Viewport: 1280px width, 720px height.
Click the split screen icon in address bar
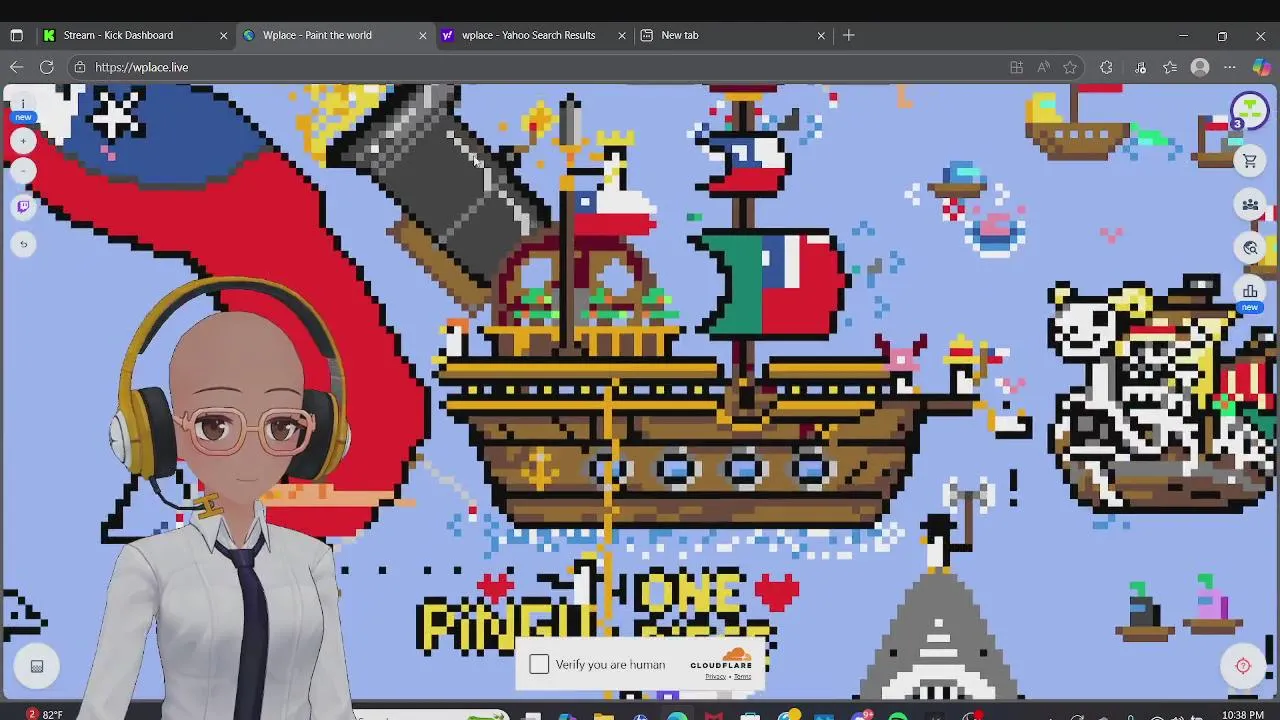tap(1016, 67)
